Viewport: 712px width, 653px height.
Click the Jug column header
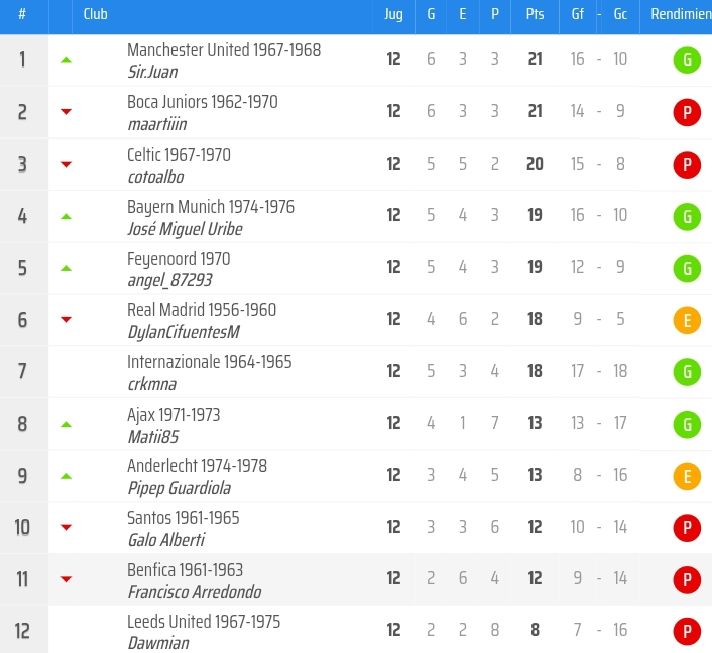393,15
